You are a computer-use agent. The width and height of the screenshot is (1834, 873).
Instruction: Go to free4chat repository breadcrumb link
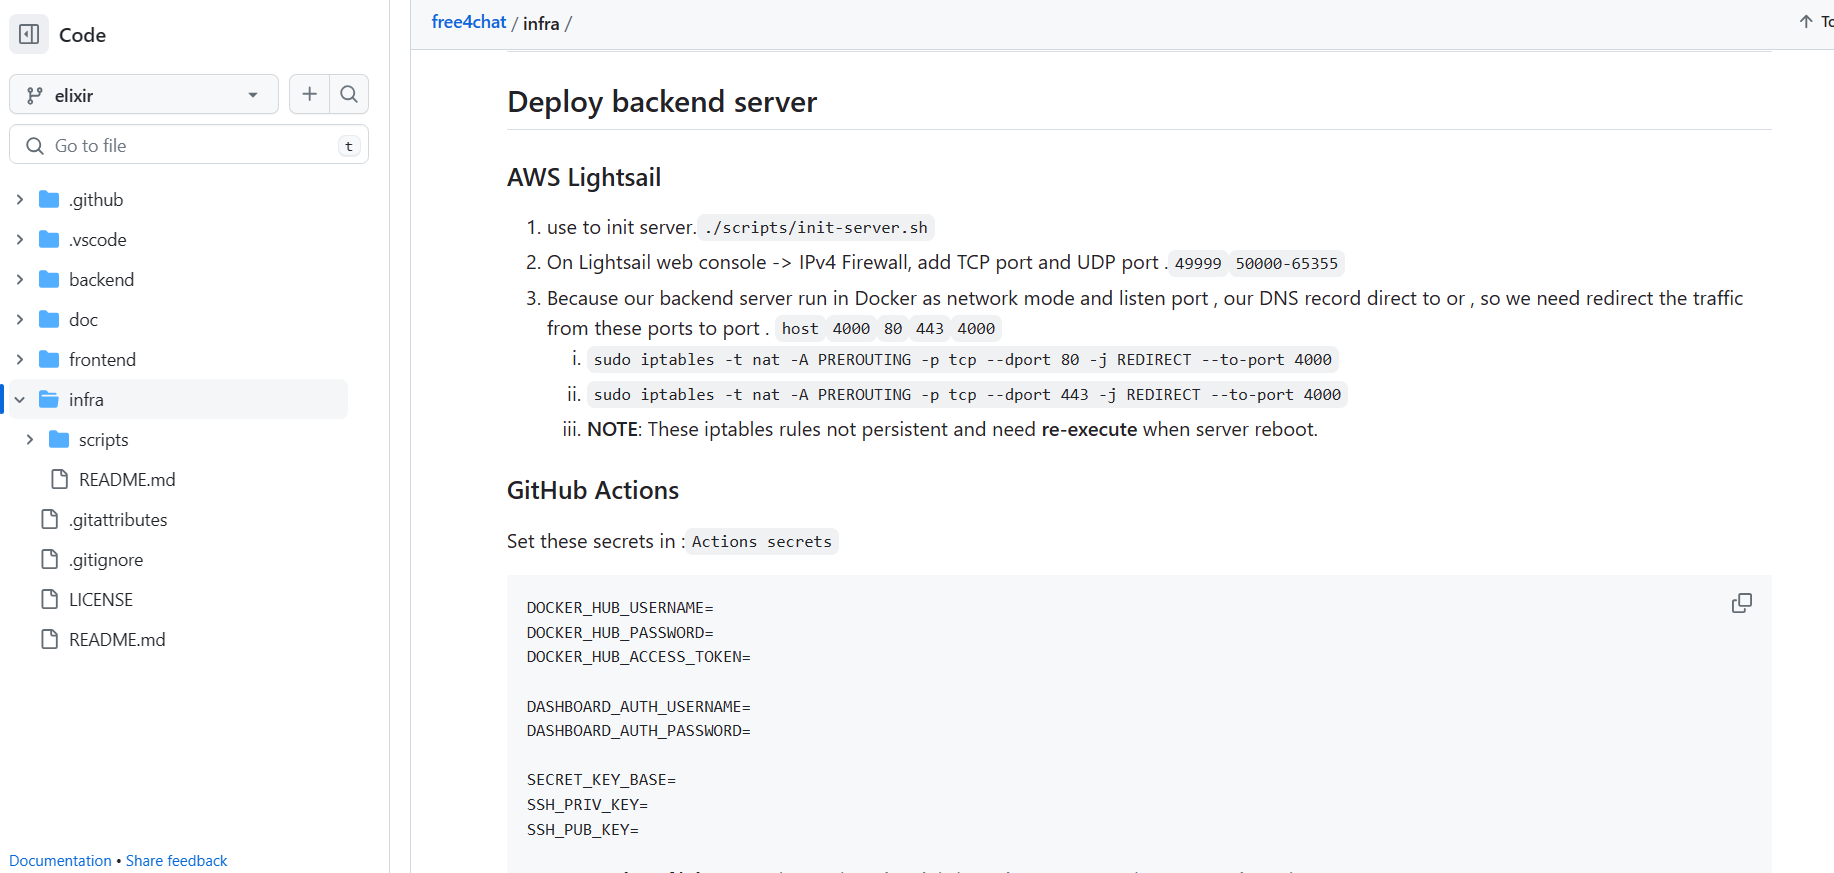(x=468, y=22)
